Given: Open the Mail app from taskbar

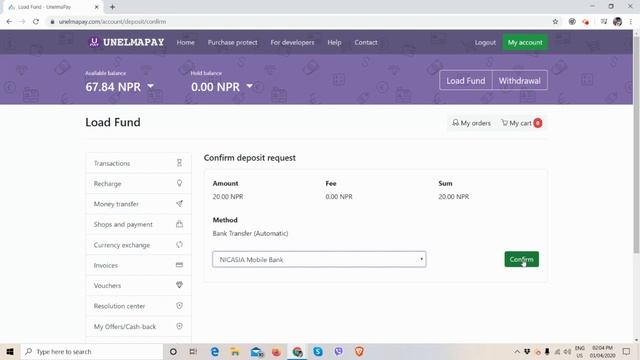Looking at the screenshot, I should pyautogui.click(x=256, y=351).
